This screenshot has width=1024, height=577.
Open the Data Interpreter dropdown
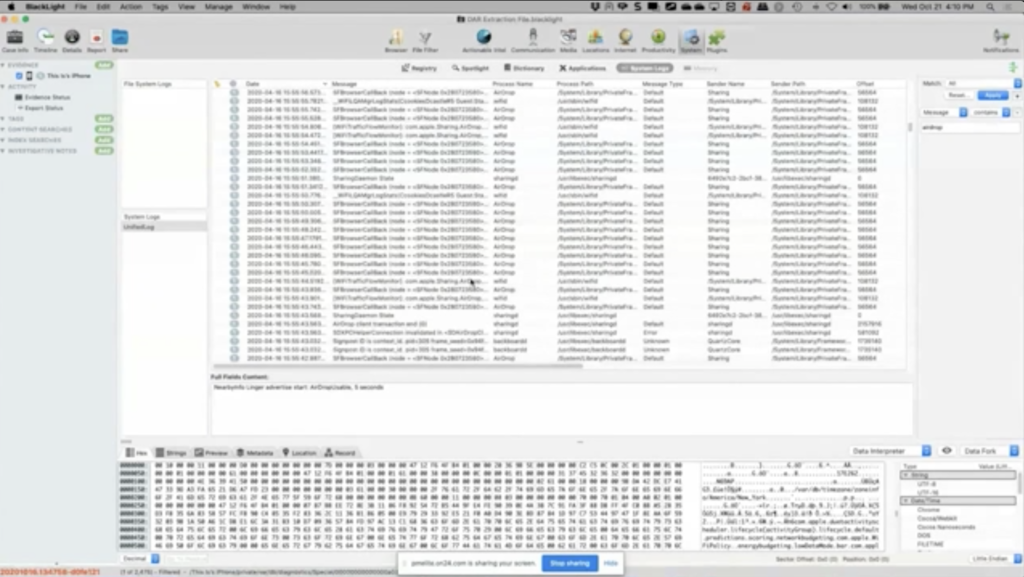pos(891,451)
